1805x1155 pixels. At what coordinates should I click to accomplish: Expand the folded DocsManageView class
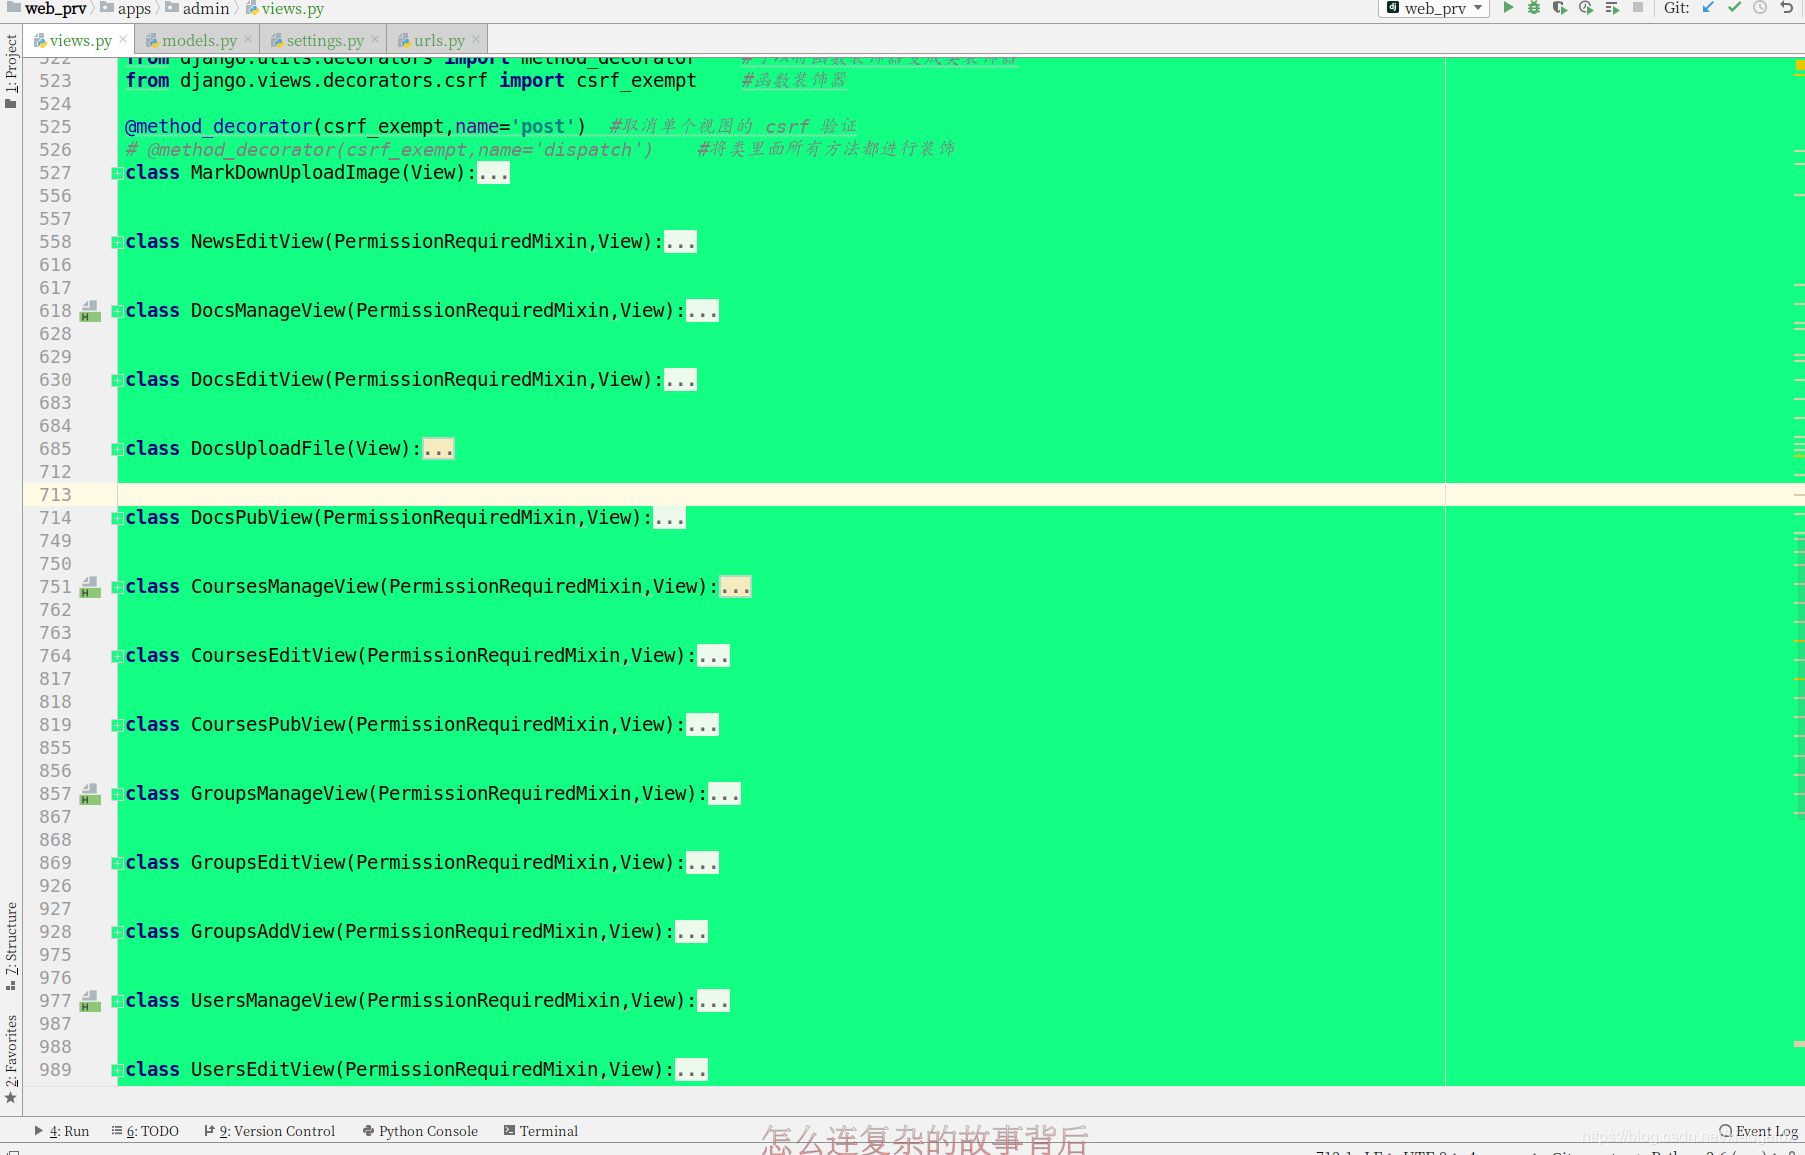pyautogui.click(x=117, y=311)
